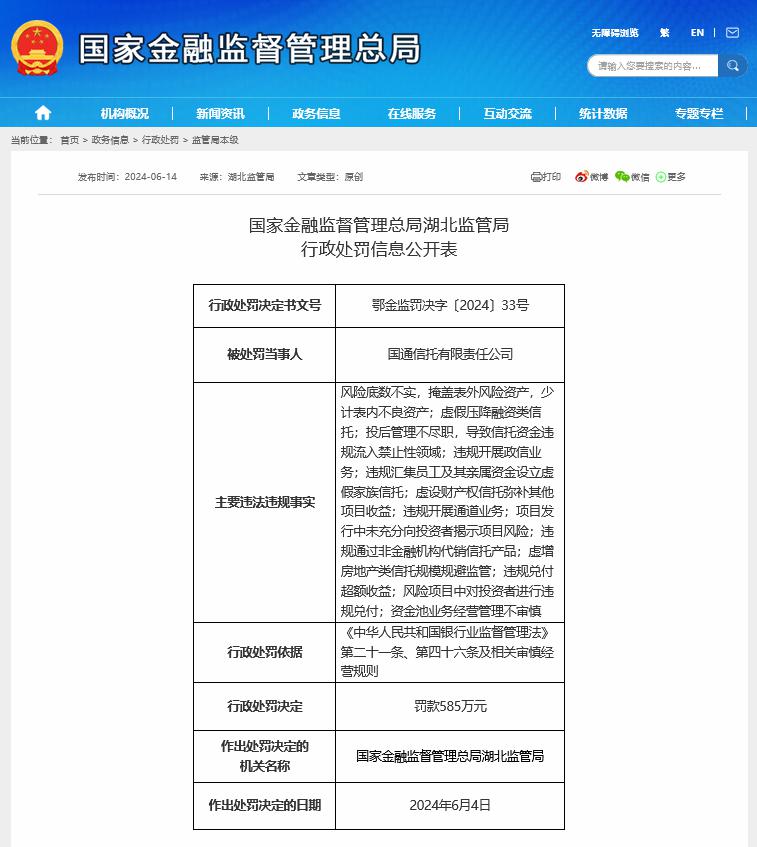Open the 新闻资讯 menu item
This screenshot has width=757, height=847.
click(x=220, y=113)
